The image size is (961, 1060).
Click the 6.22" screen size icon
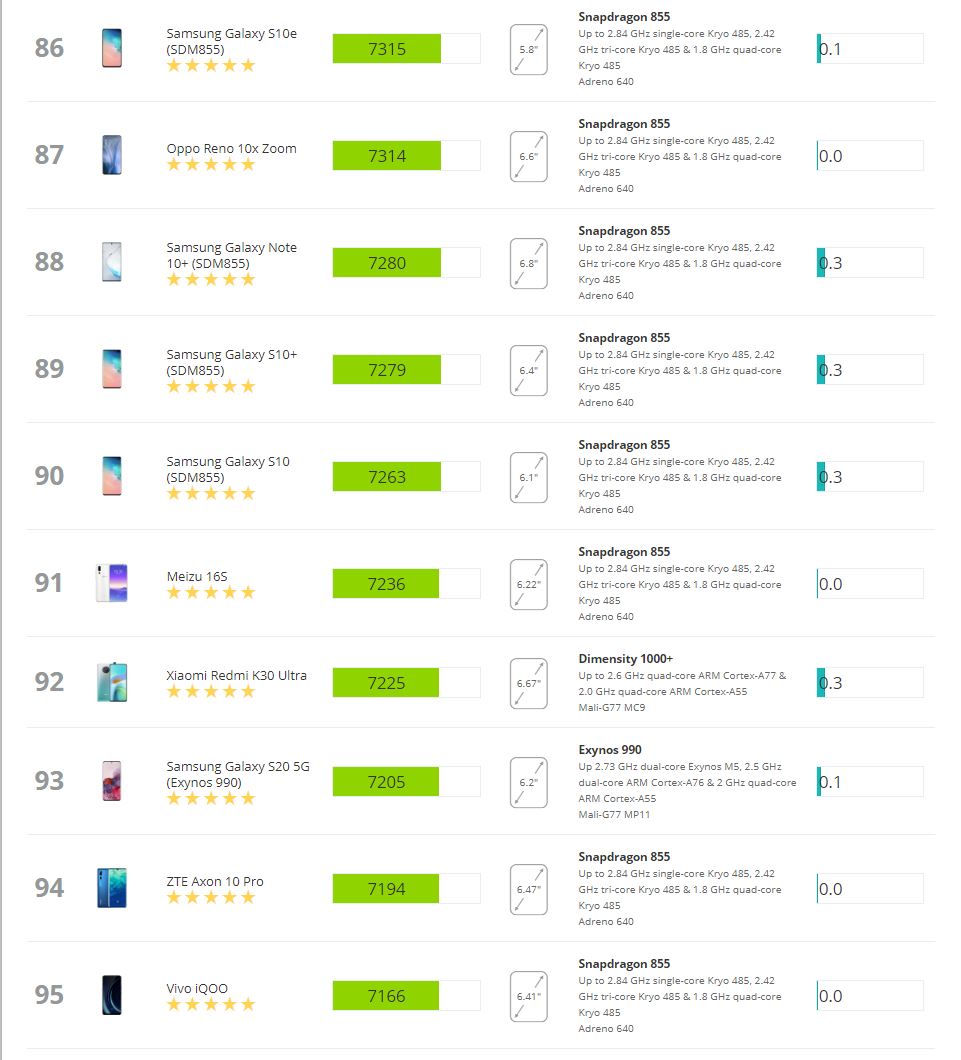[528, 584]
